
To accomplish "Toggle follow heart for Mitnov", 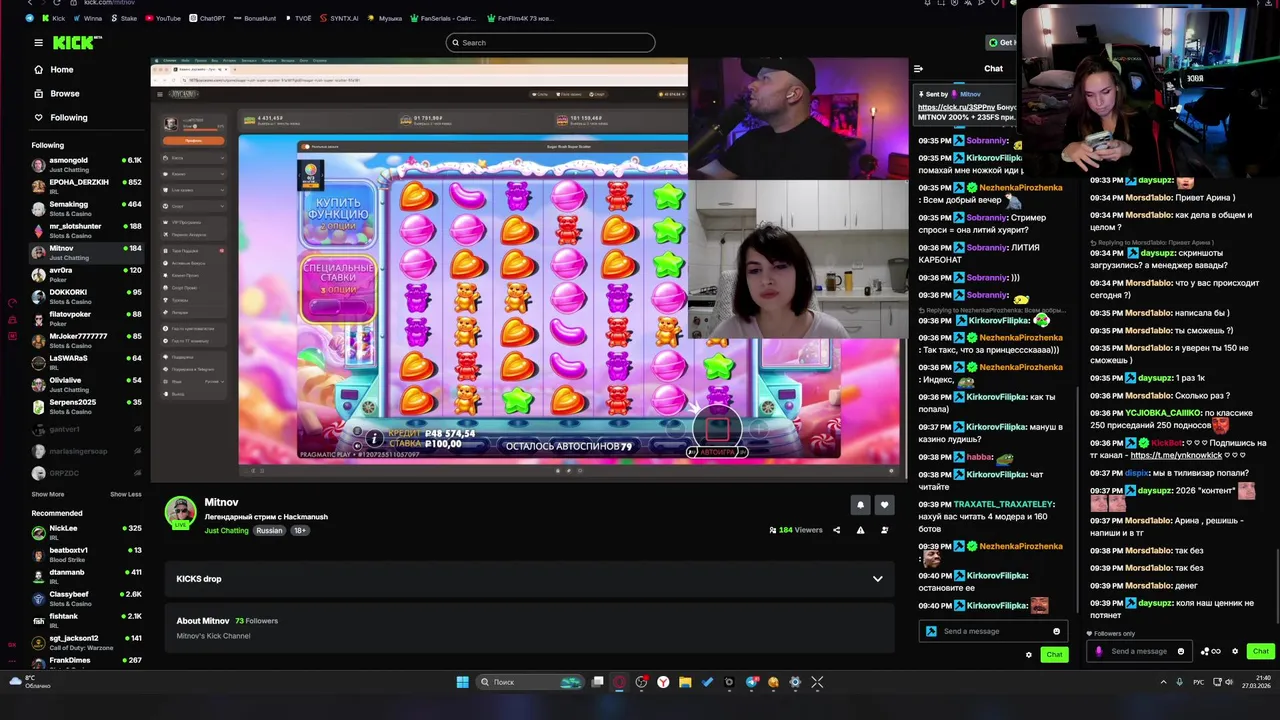I will 884,505.
